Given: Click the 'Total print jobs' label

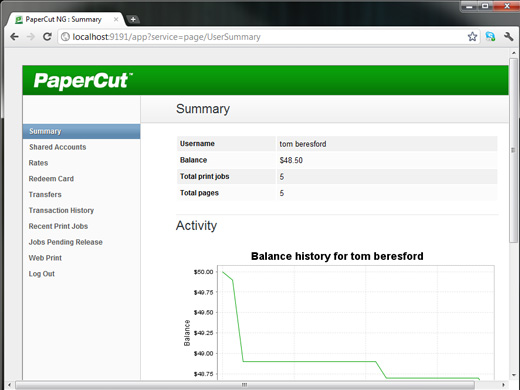Looking at the screenshot, I should [205, 176].
